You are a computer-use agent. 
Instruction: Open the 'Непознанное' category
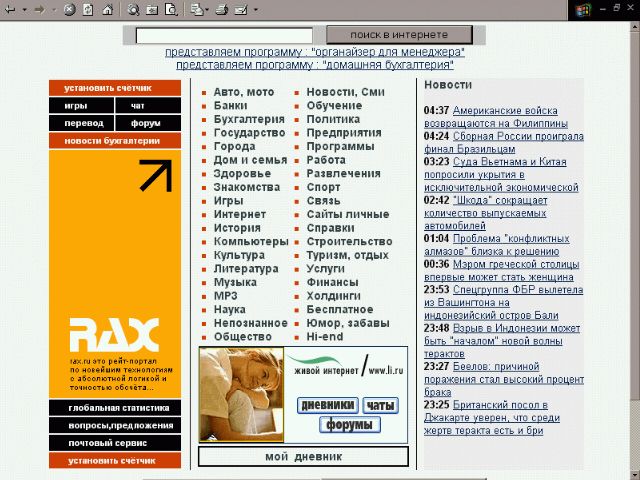(x=251, y=323)
